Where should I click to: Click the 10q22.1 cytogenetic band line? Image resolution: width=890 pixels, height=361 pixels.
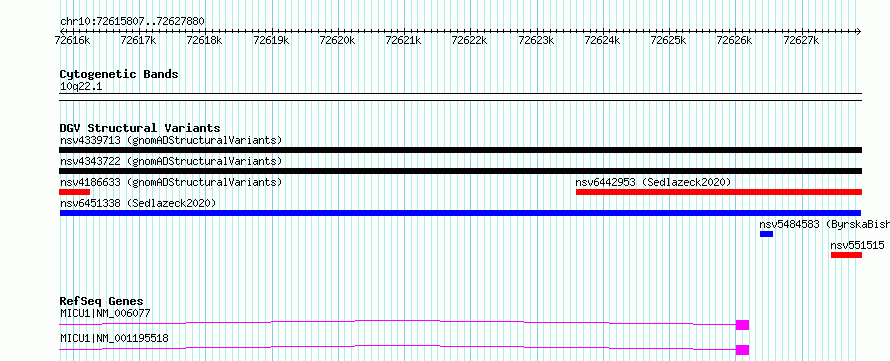pos(460,97)
